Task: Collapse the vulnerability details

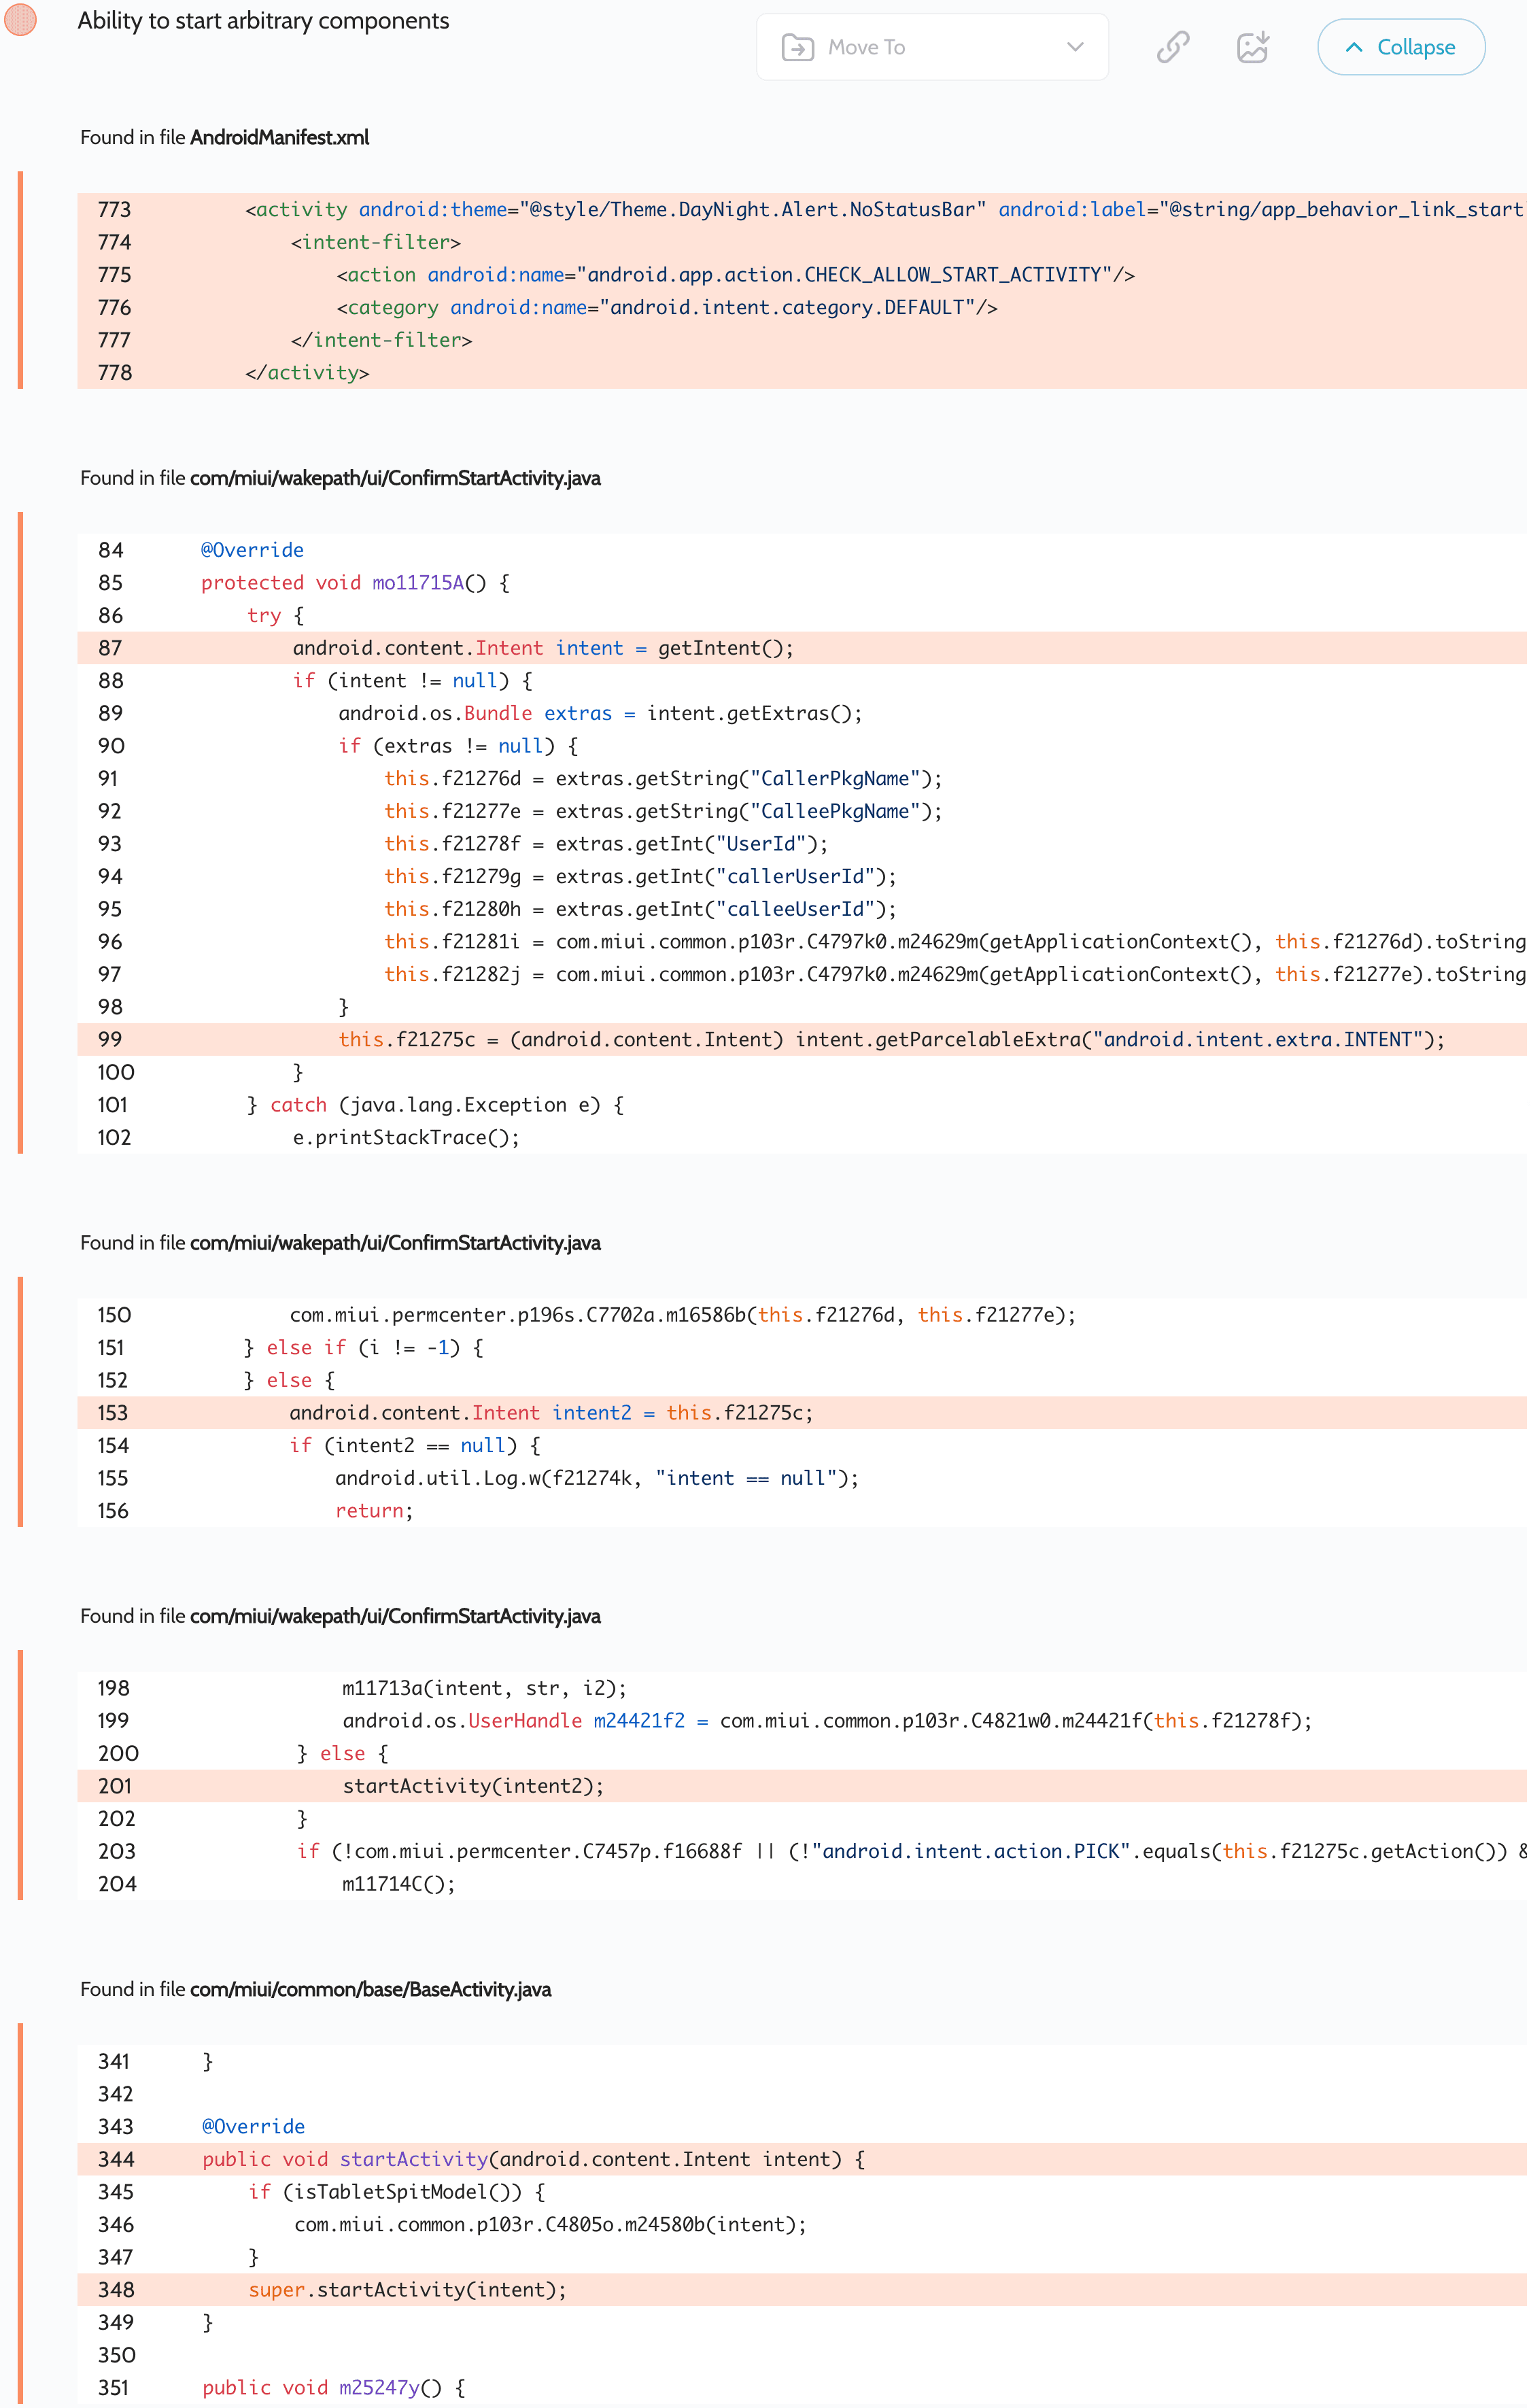Action: (x=1400, y=47)
